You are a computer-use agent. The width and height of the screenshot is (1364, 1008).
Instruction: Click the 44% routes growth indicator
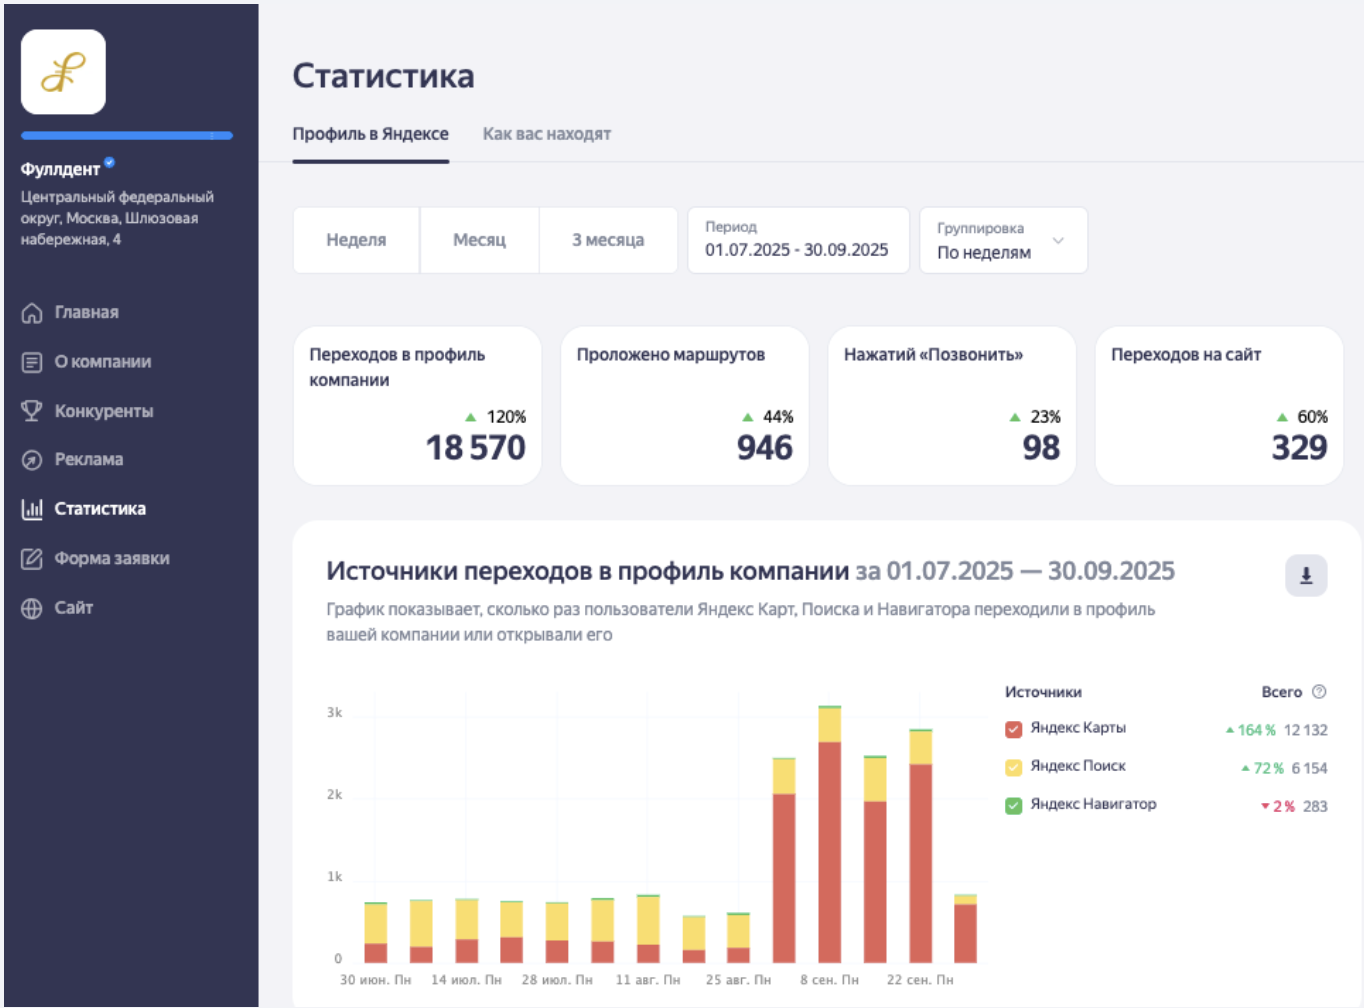pos(768,417)
